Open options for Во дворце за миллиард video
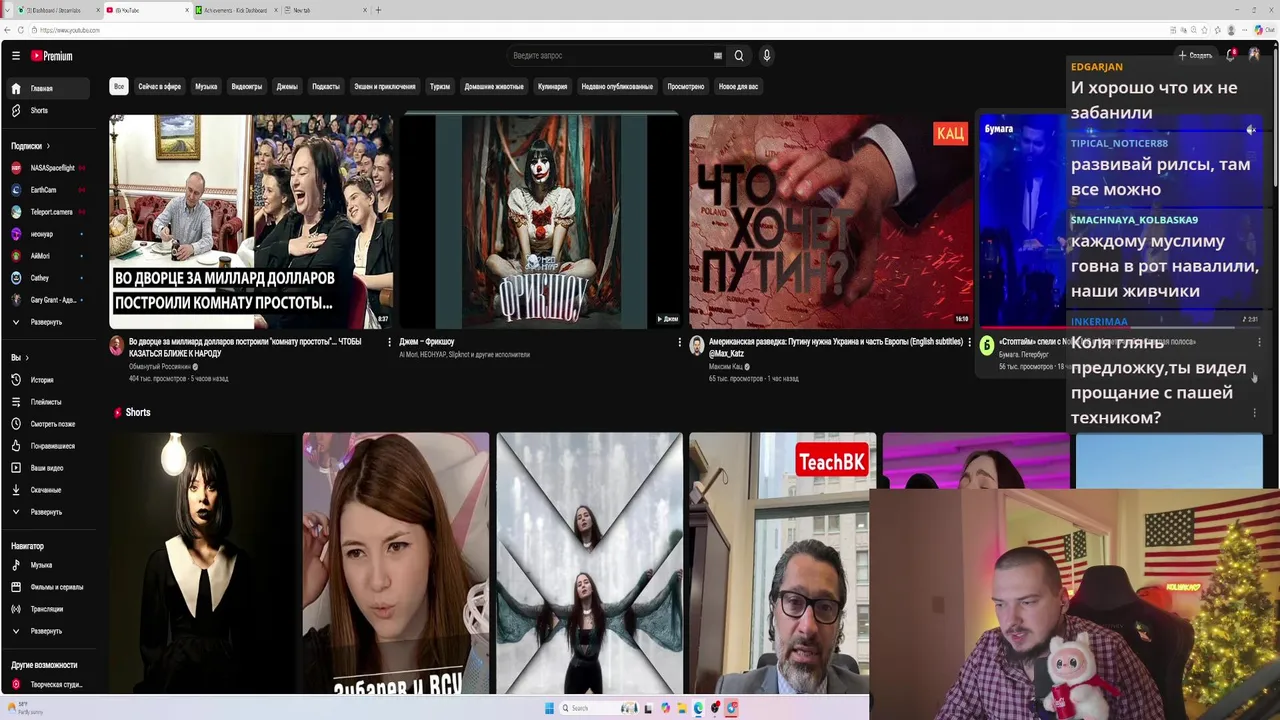1280x720 pixels. click(x=389, y=342)
